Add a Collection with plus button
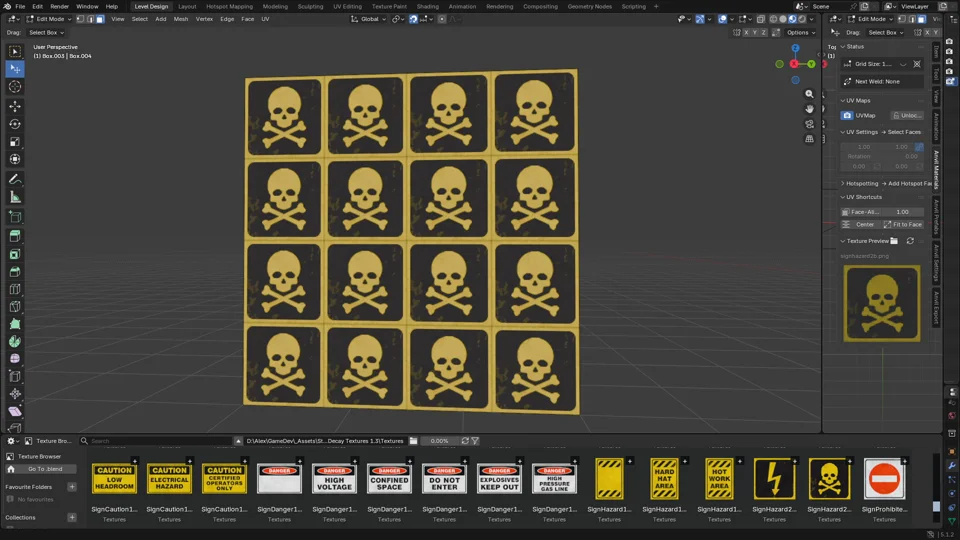 [x=72, y=517]
